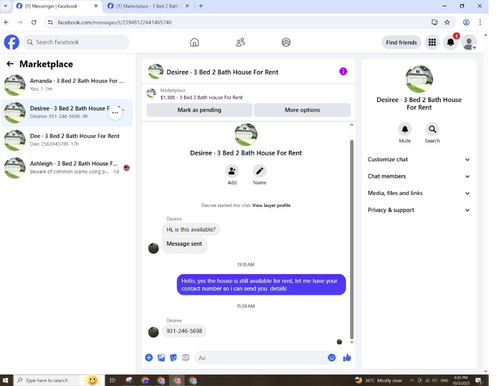This screenshot has height=386, width=500.
Task: Open the account profile avatar menu
Action: point(469,43)
